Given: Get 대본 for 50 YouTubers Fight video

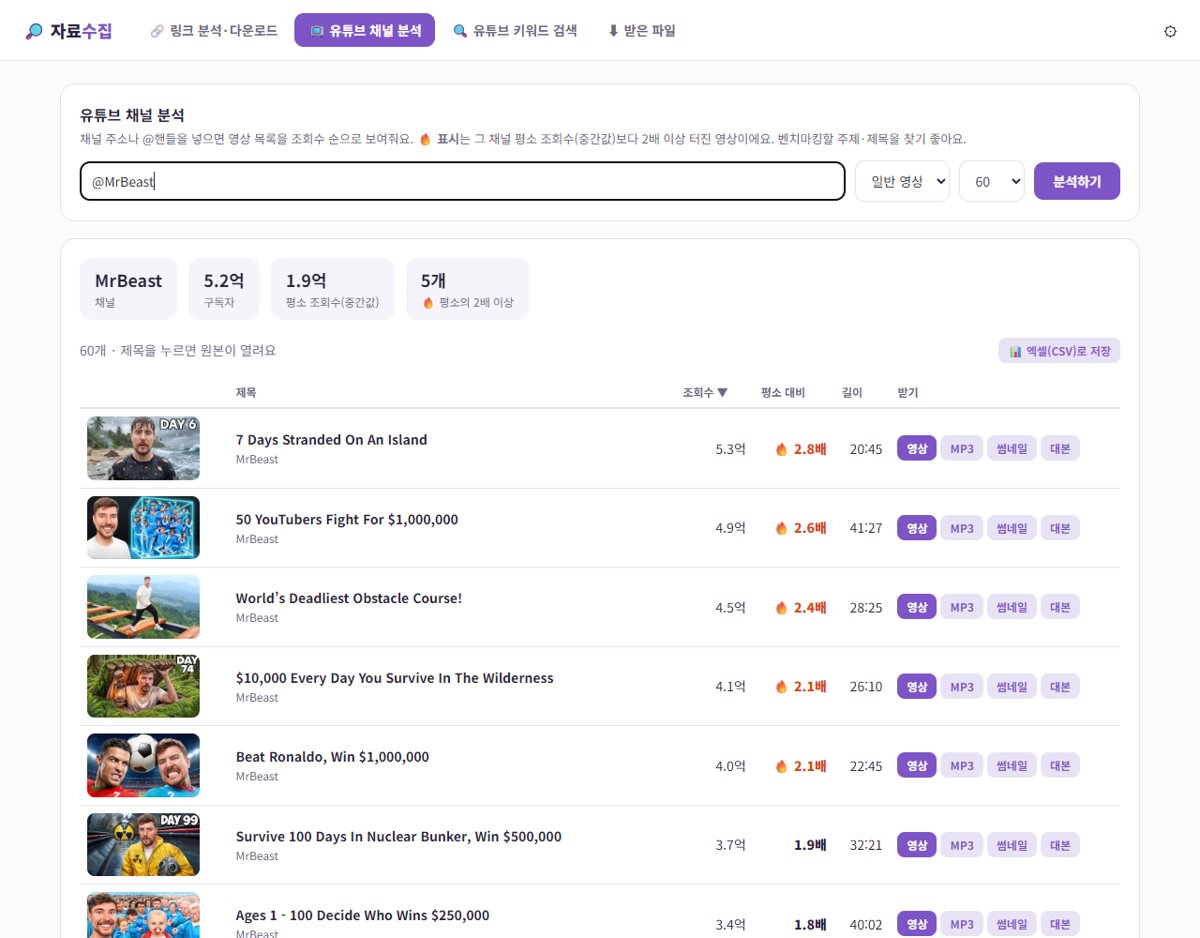Looking at the screenshot, I should coord(1060,528).
